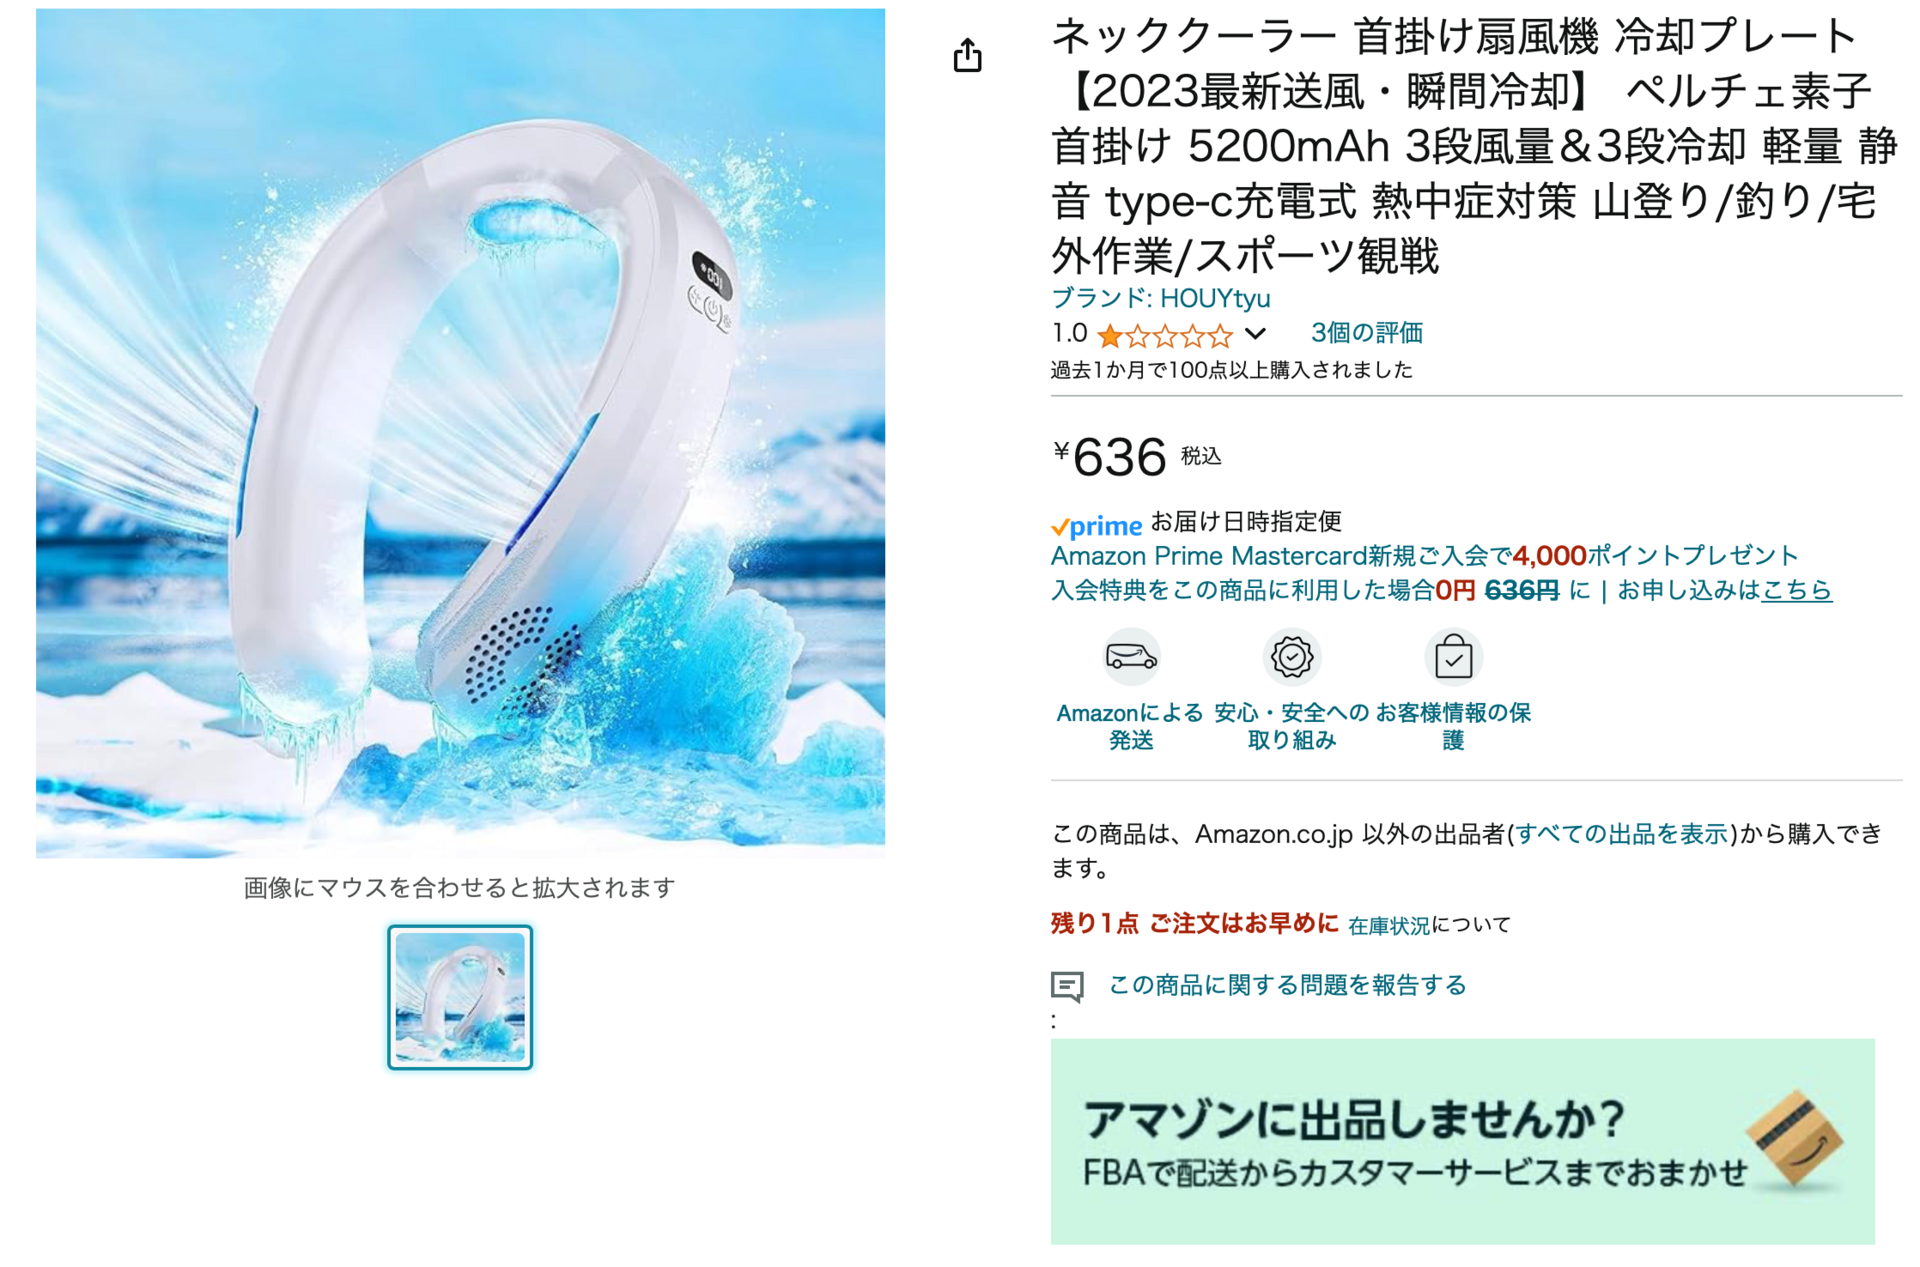The height and width of the screenshot is (1267, 1920).
Task: Click the safety badge checkmark icon
Action: point(1292,657)
